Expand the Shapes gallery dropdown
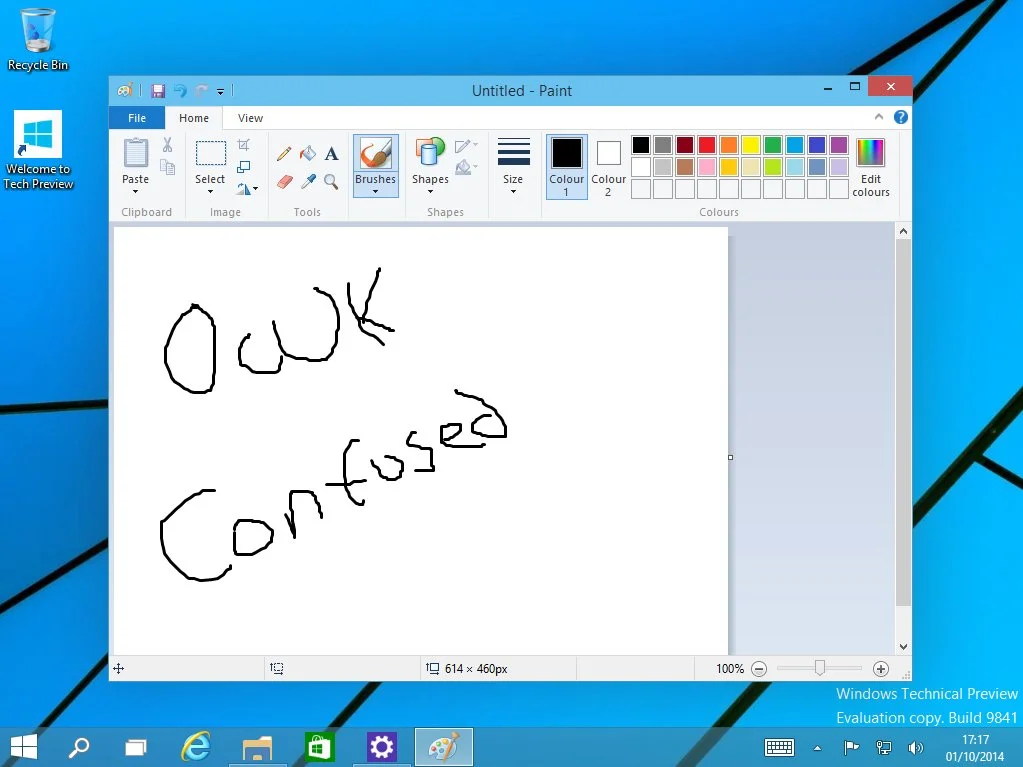The image size is (1023, 767). [430, 192]
